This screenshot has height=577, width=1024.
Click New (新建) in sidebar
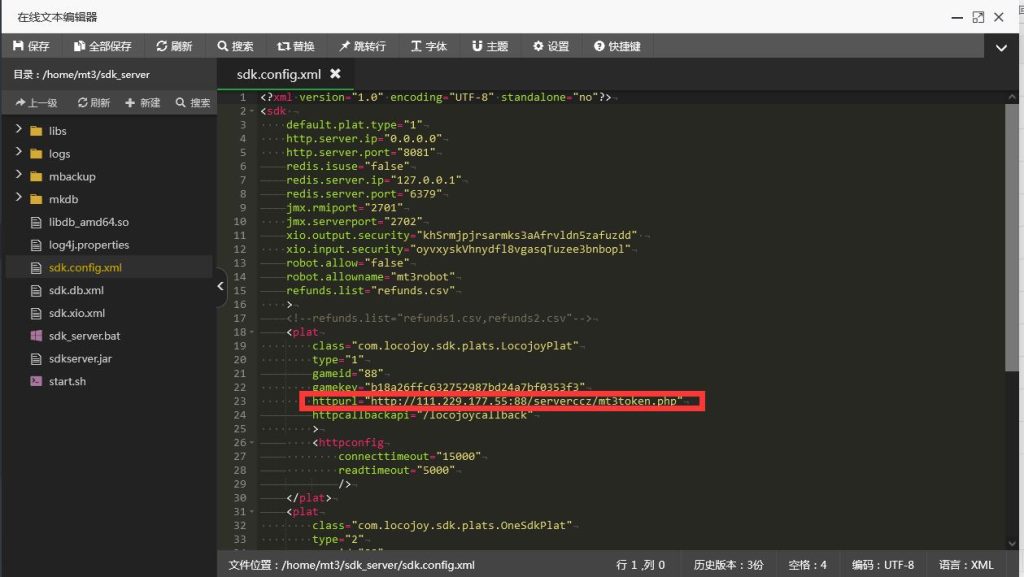pyautogui.click(x=142, y=103)
